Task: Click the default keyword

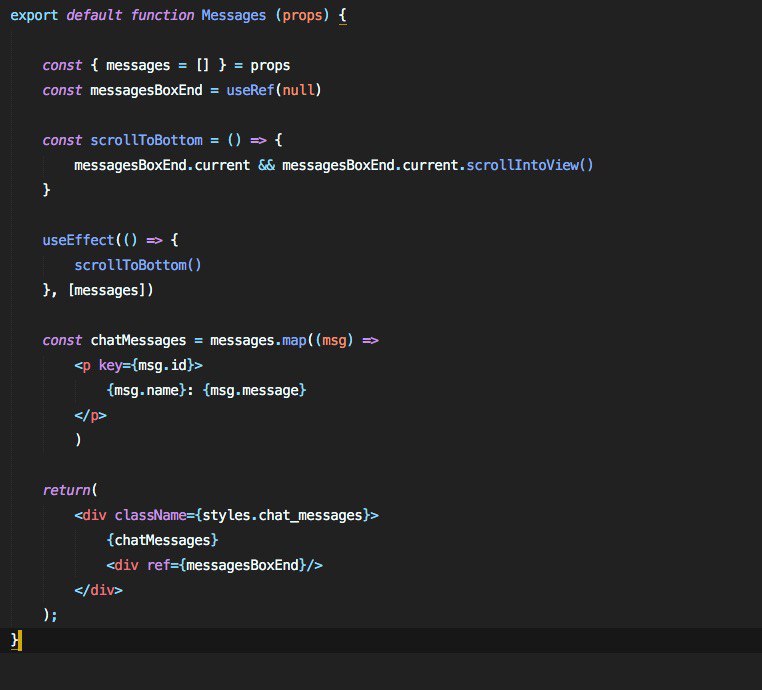Action: [x=94, y=15]
